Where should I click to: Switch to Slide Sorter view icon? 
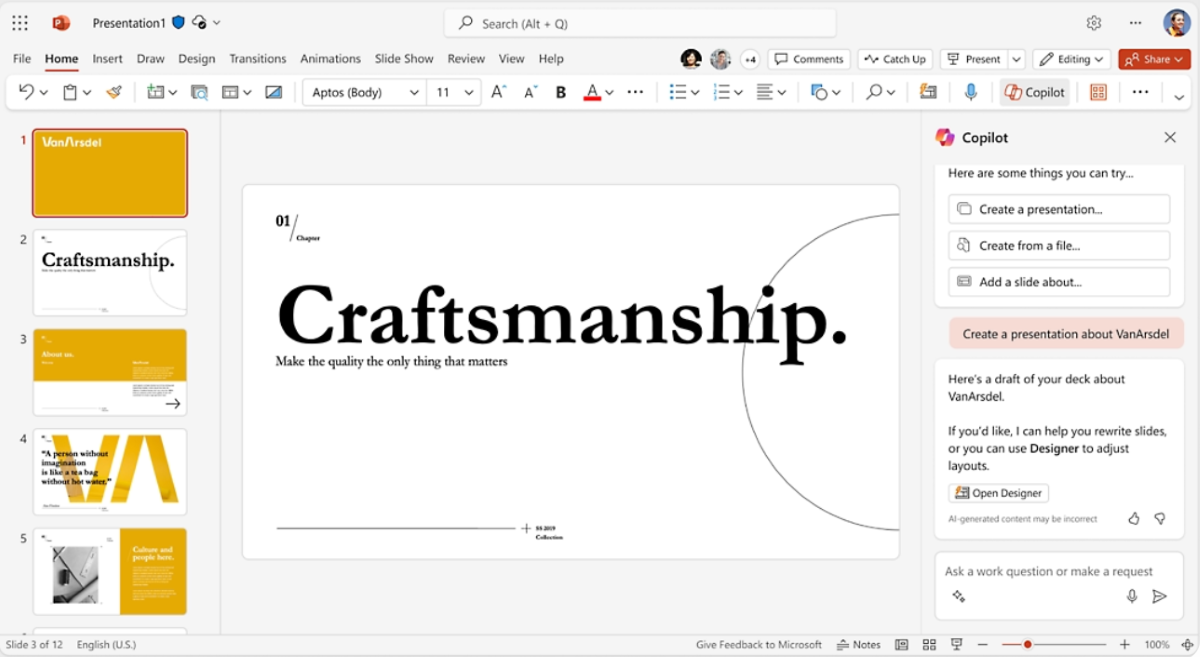coord(929,645)
